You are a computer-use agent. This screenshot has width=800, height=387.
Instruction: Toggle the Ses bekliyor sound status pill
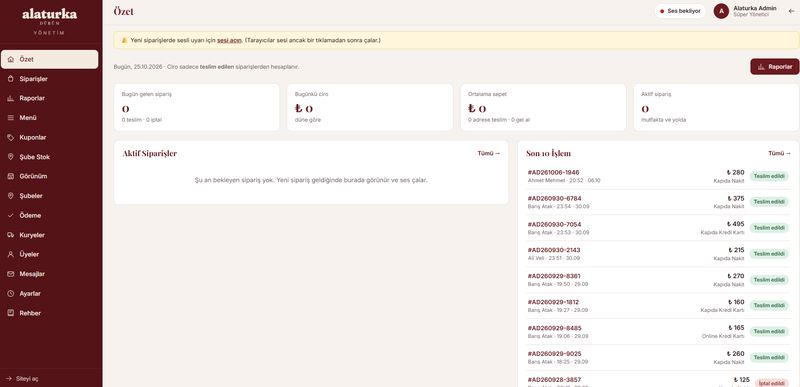tap(680, 11)
